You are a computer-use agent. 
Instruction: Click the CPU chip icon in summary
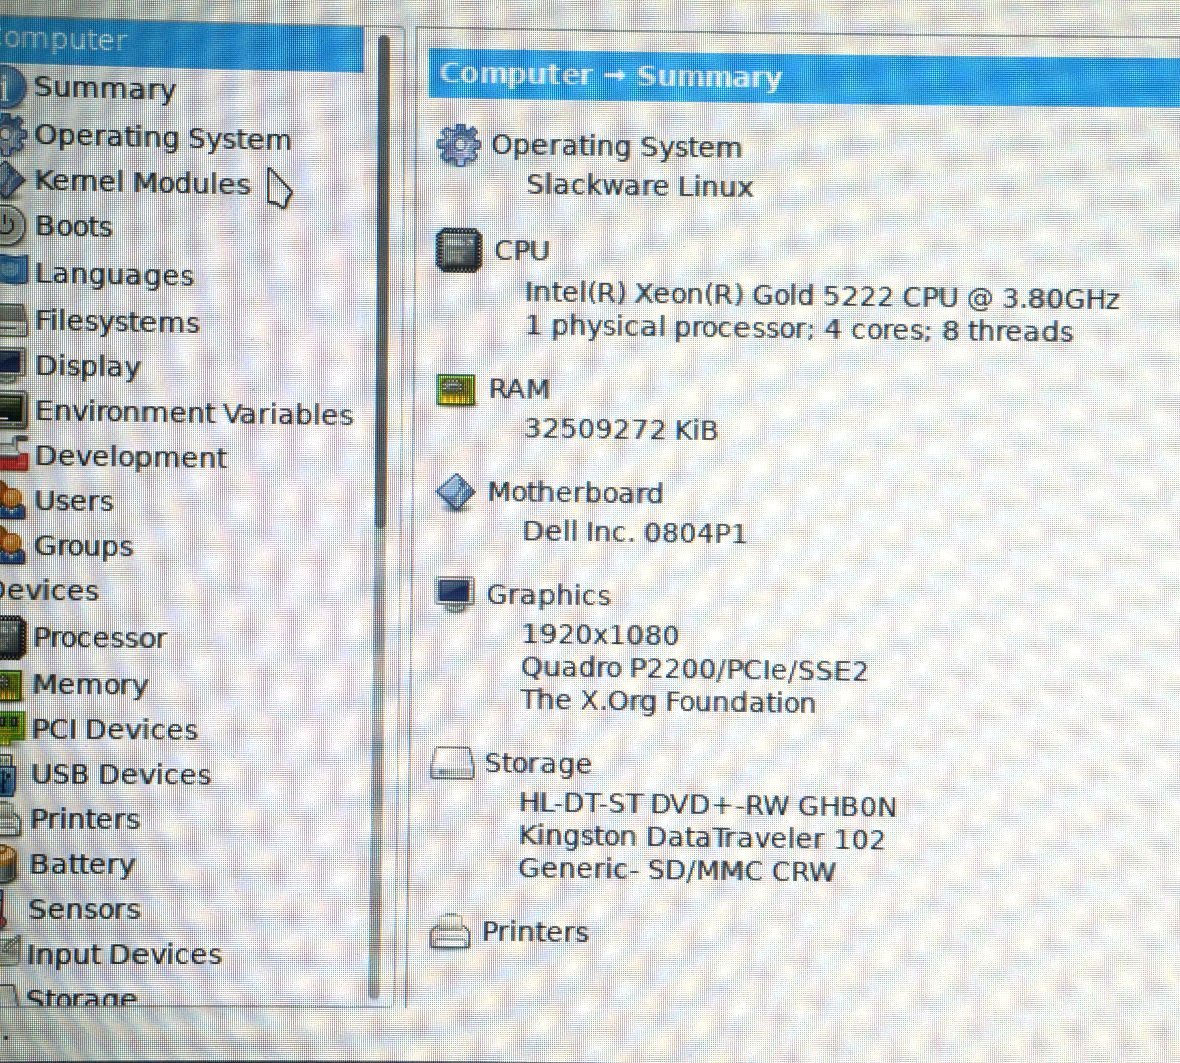coord(458,250)
